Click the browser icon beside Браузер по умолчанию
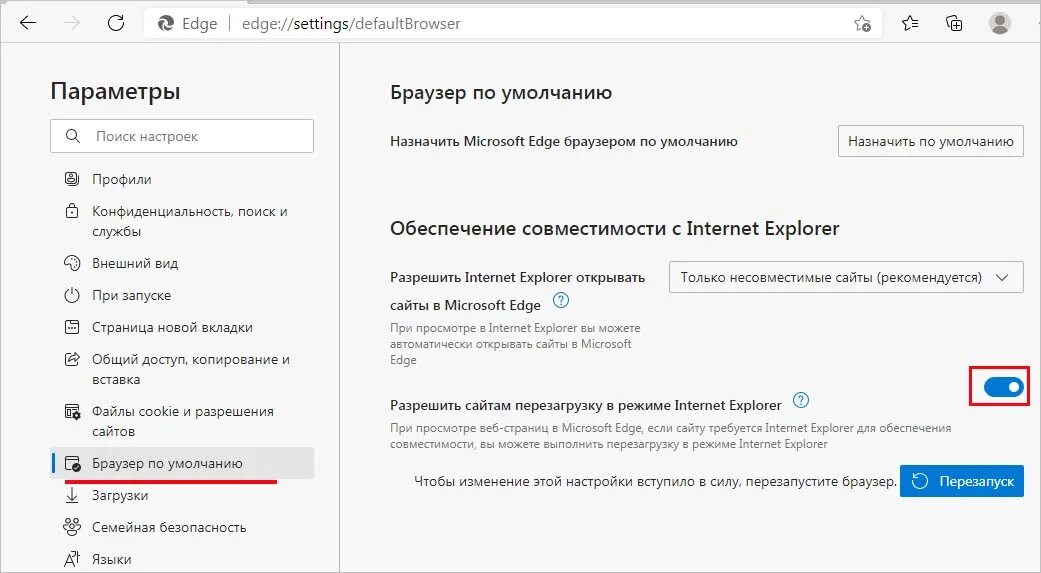Image resolution: width=1041 pixels, height=573 pixels. pos(72,463)
